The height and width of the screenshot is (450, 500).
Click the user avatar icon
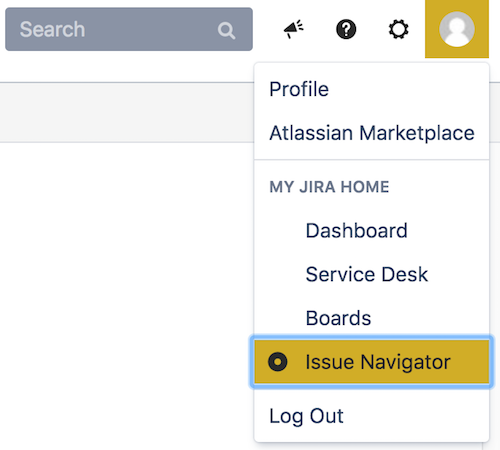pos(457,29)
